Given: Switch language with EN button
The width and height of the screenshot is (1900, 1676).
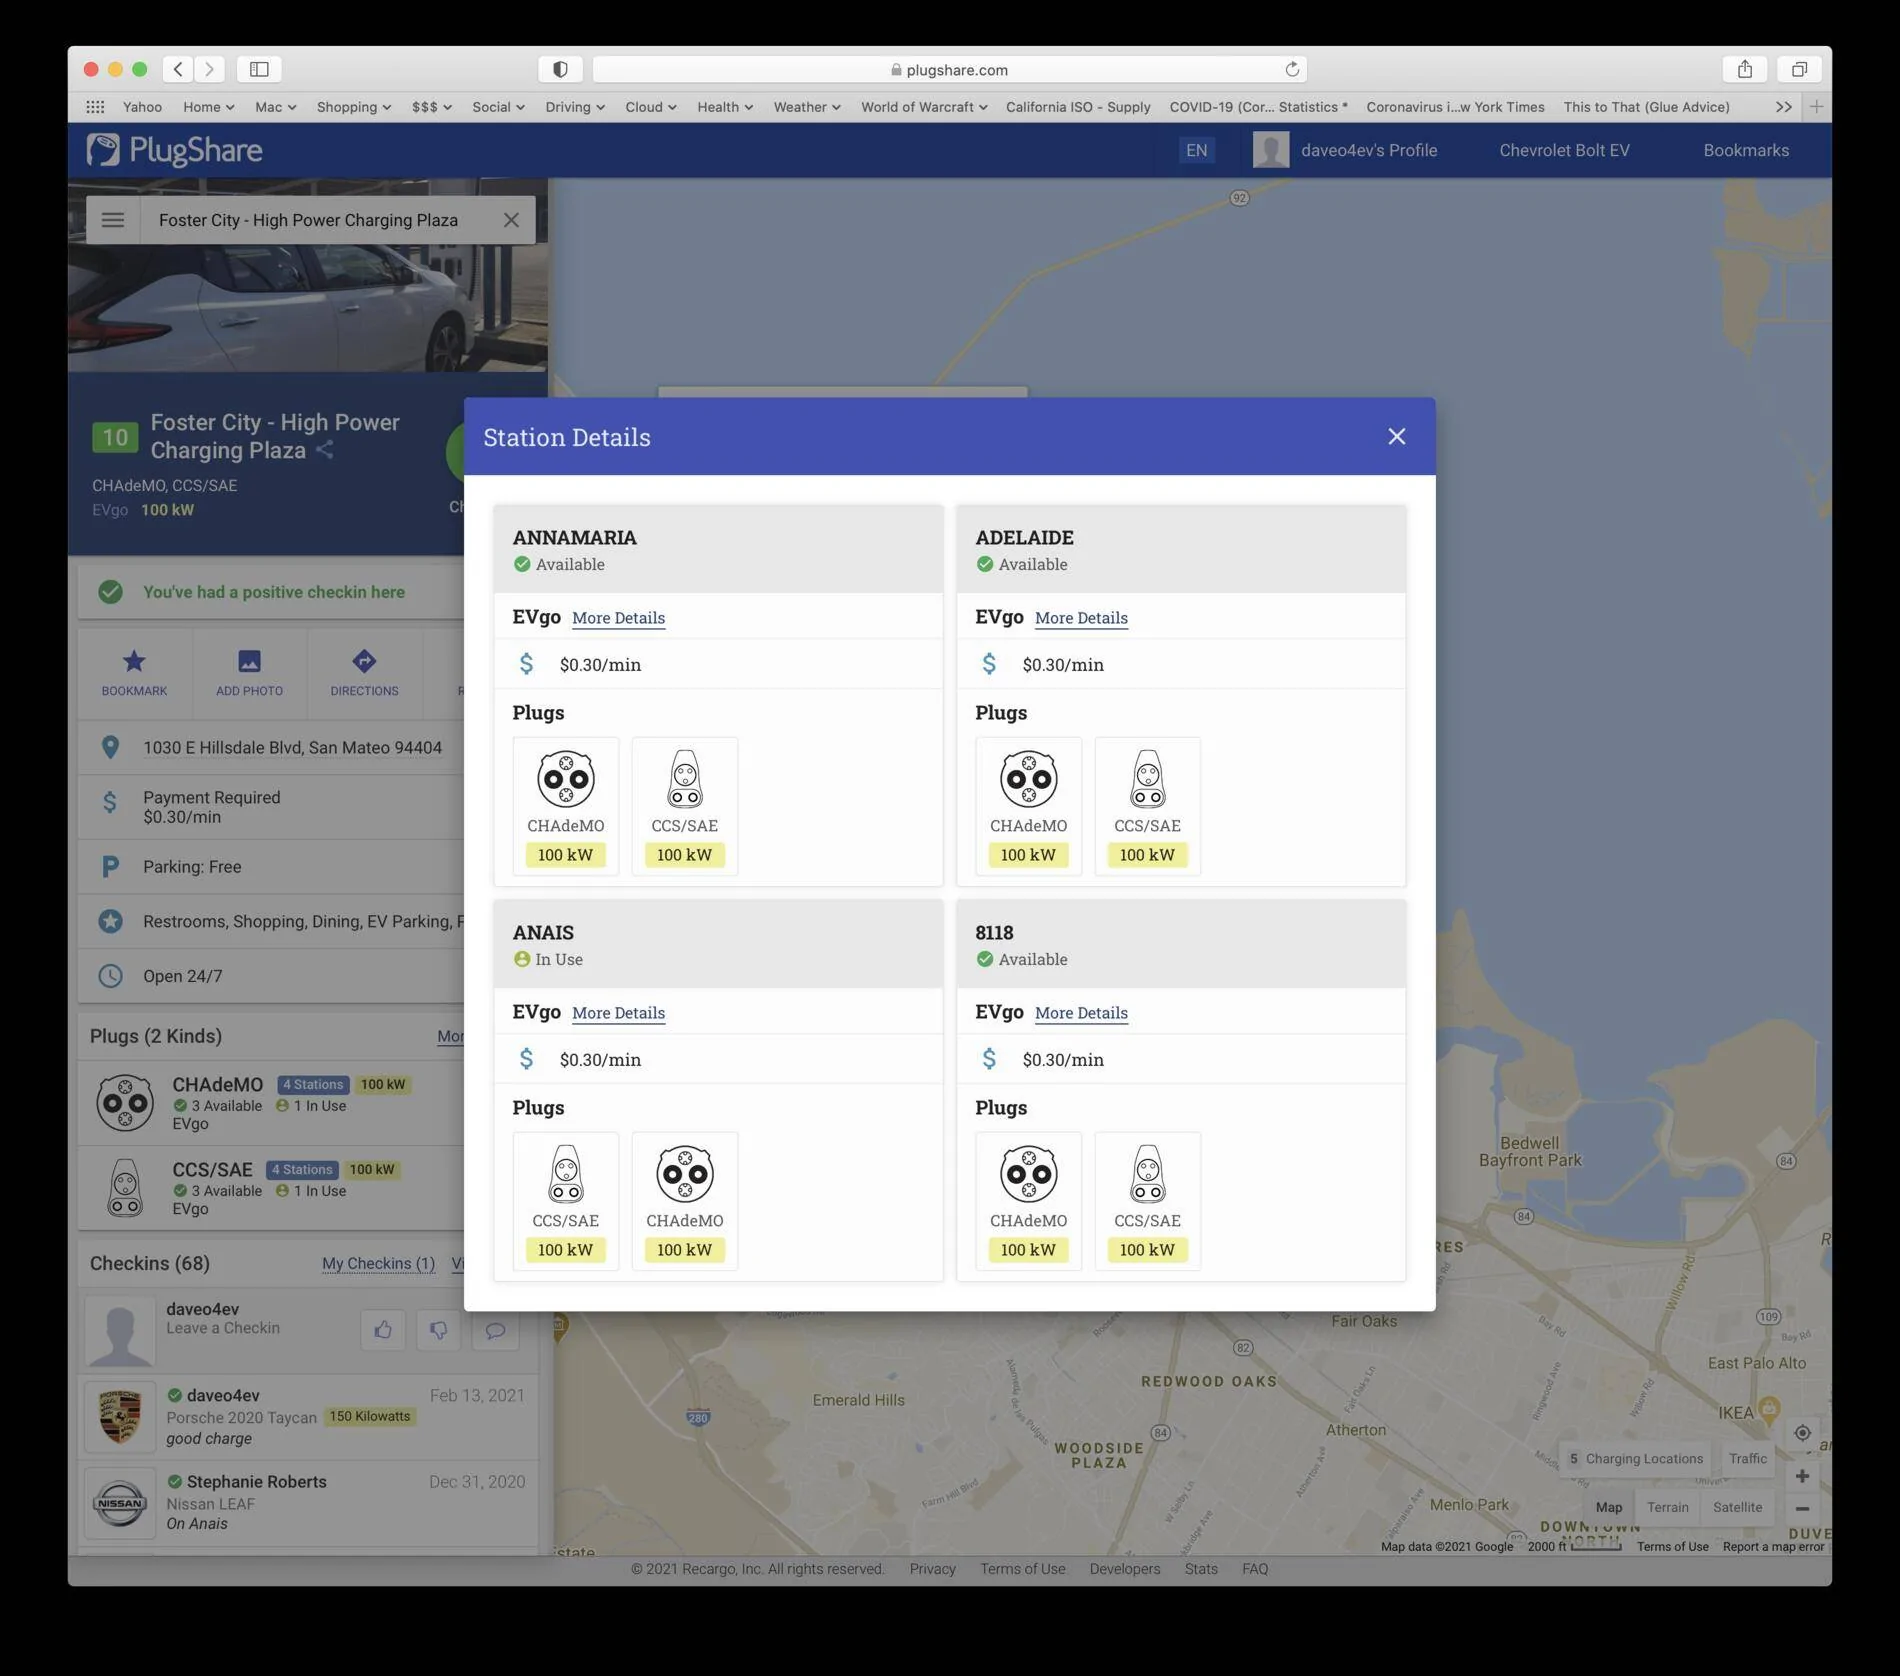Looking at the screenshot, I should tap(1196, 151).
